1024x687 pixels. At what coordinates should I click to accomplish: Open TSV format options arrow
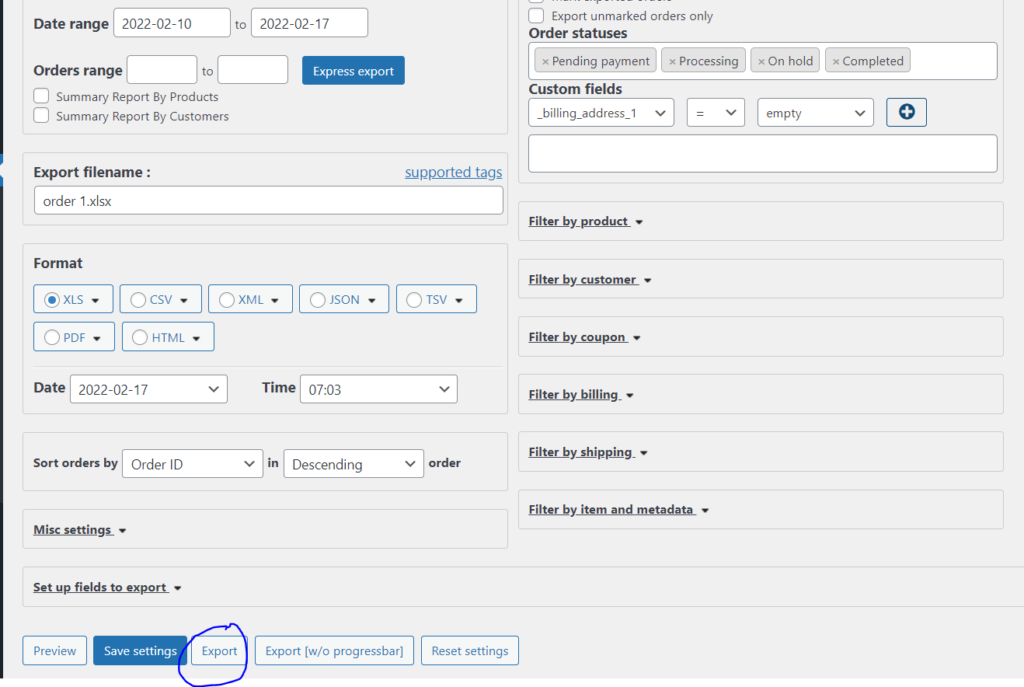[459, 300]
